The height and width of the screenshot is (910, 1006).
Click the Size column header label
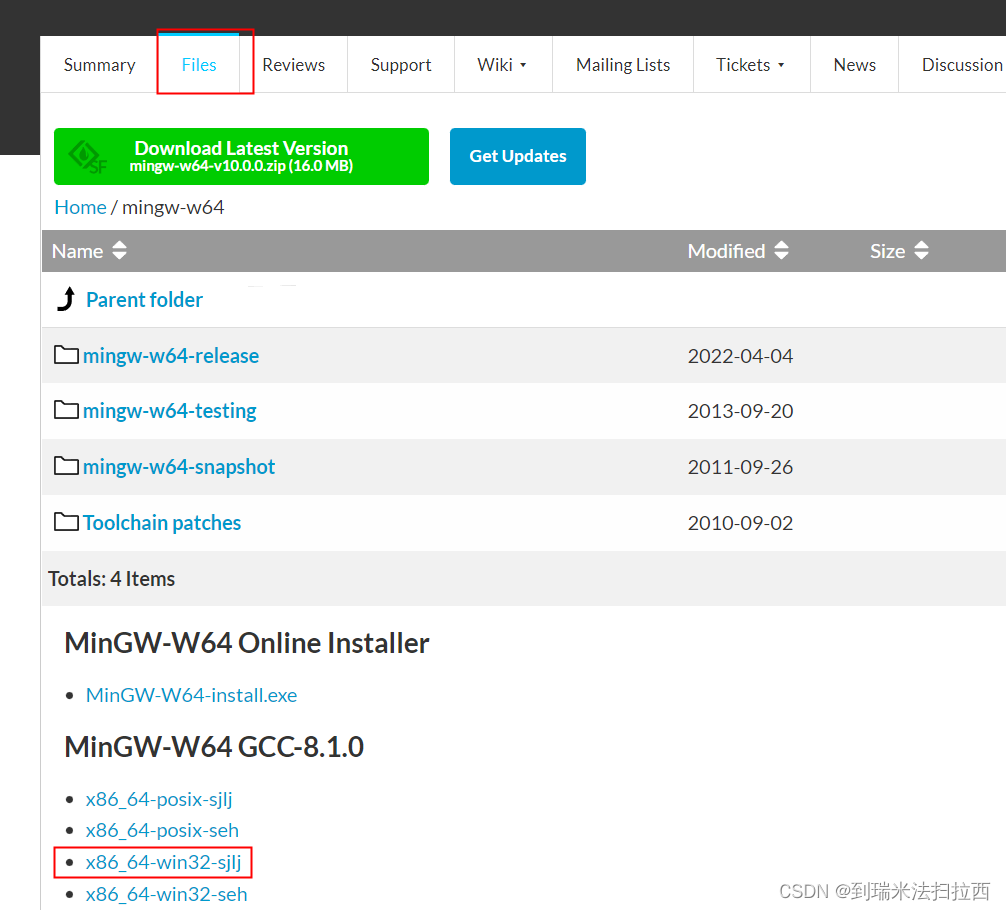point(887,251)
